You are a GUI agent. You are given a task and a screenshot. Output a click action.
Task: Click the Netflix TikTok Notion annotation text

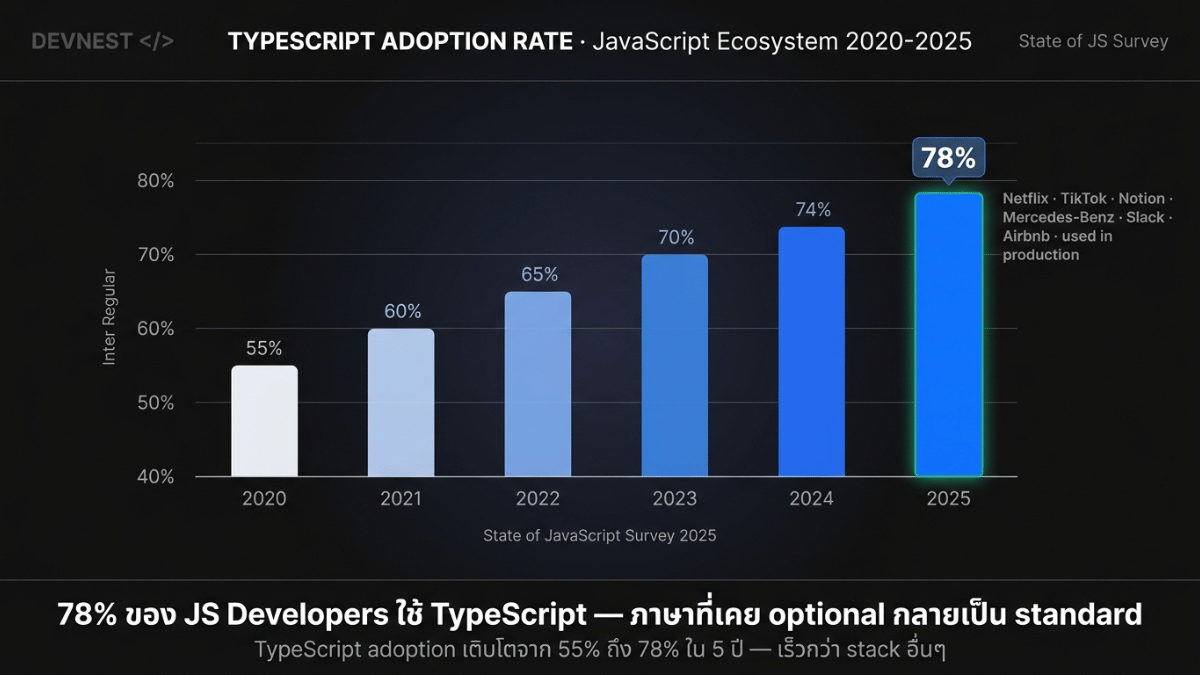(x=1087, y=227)
